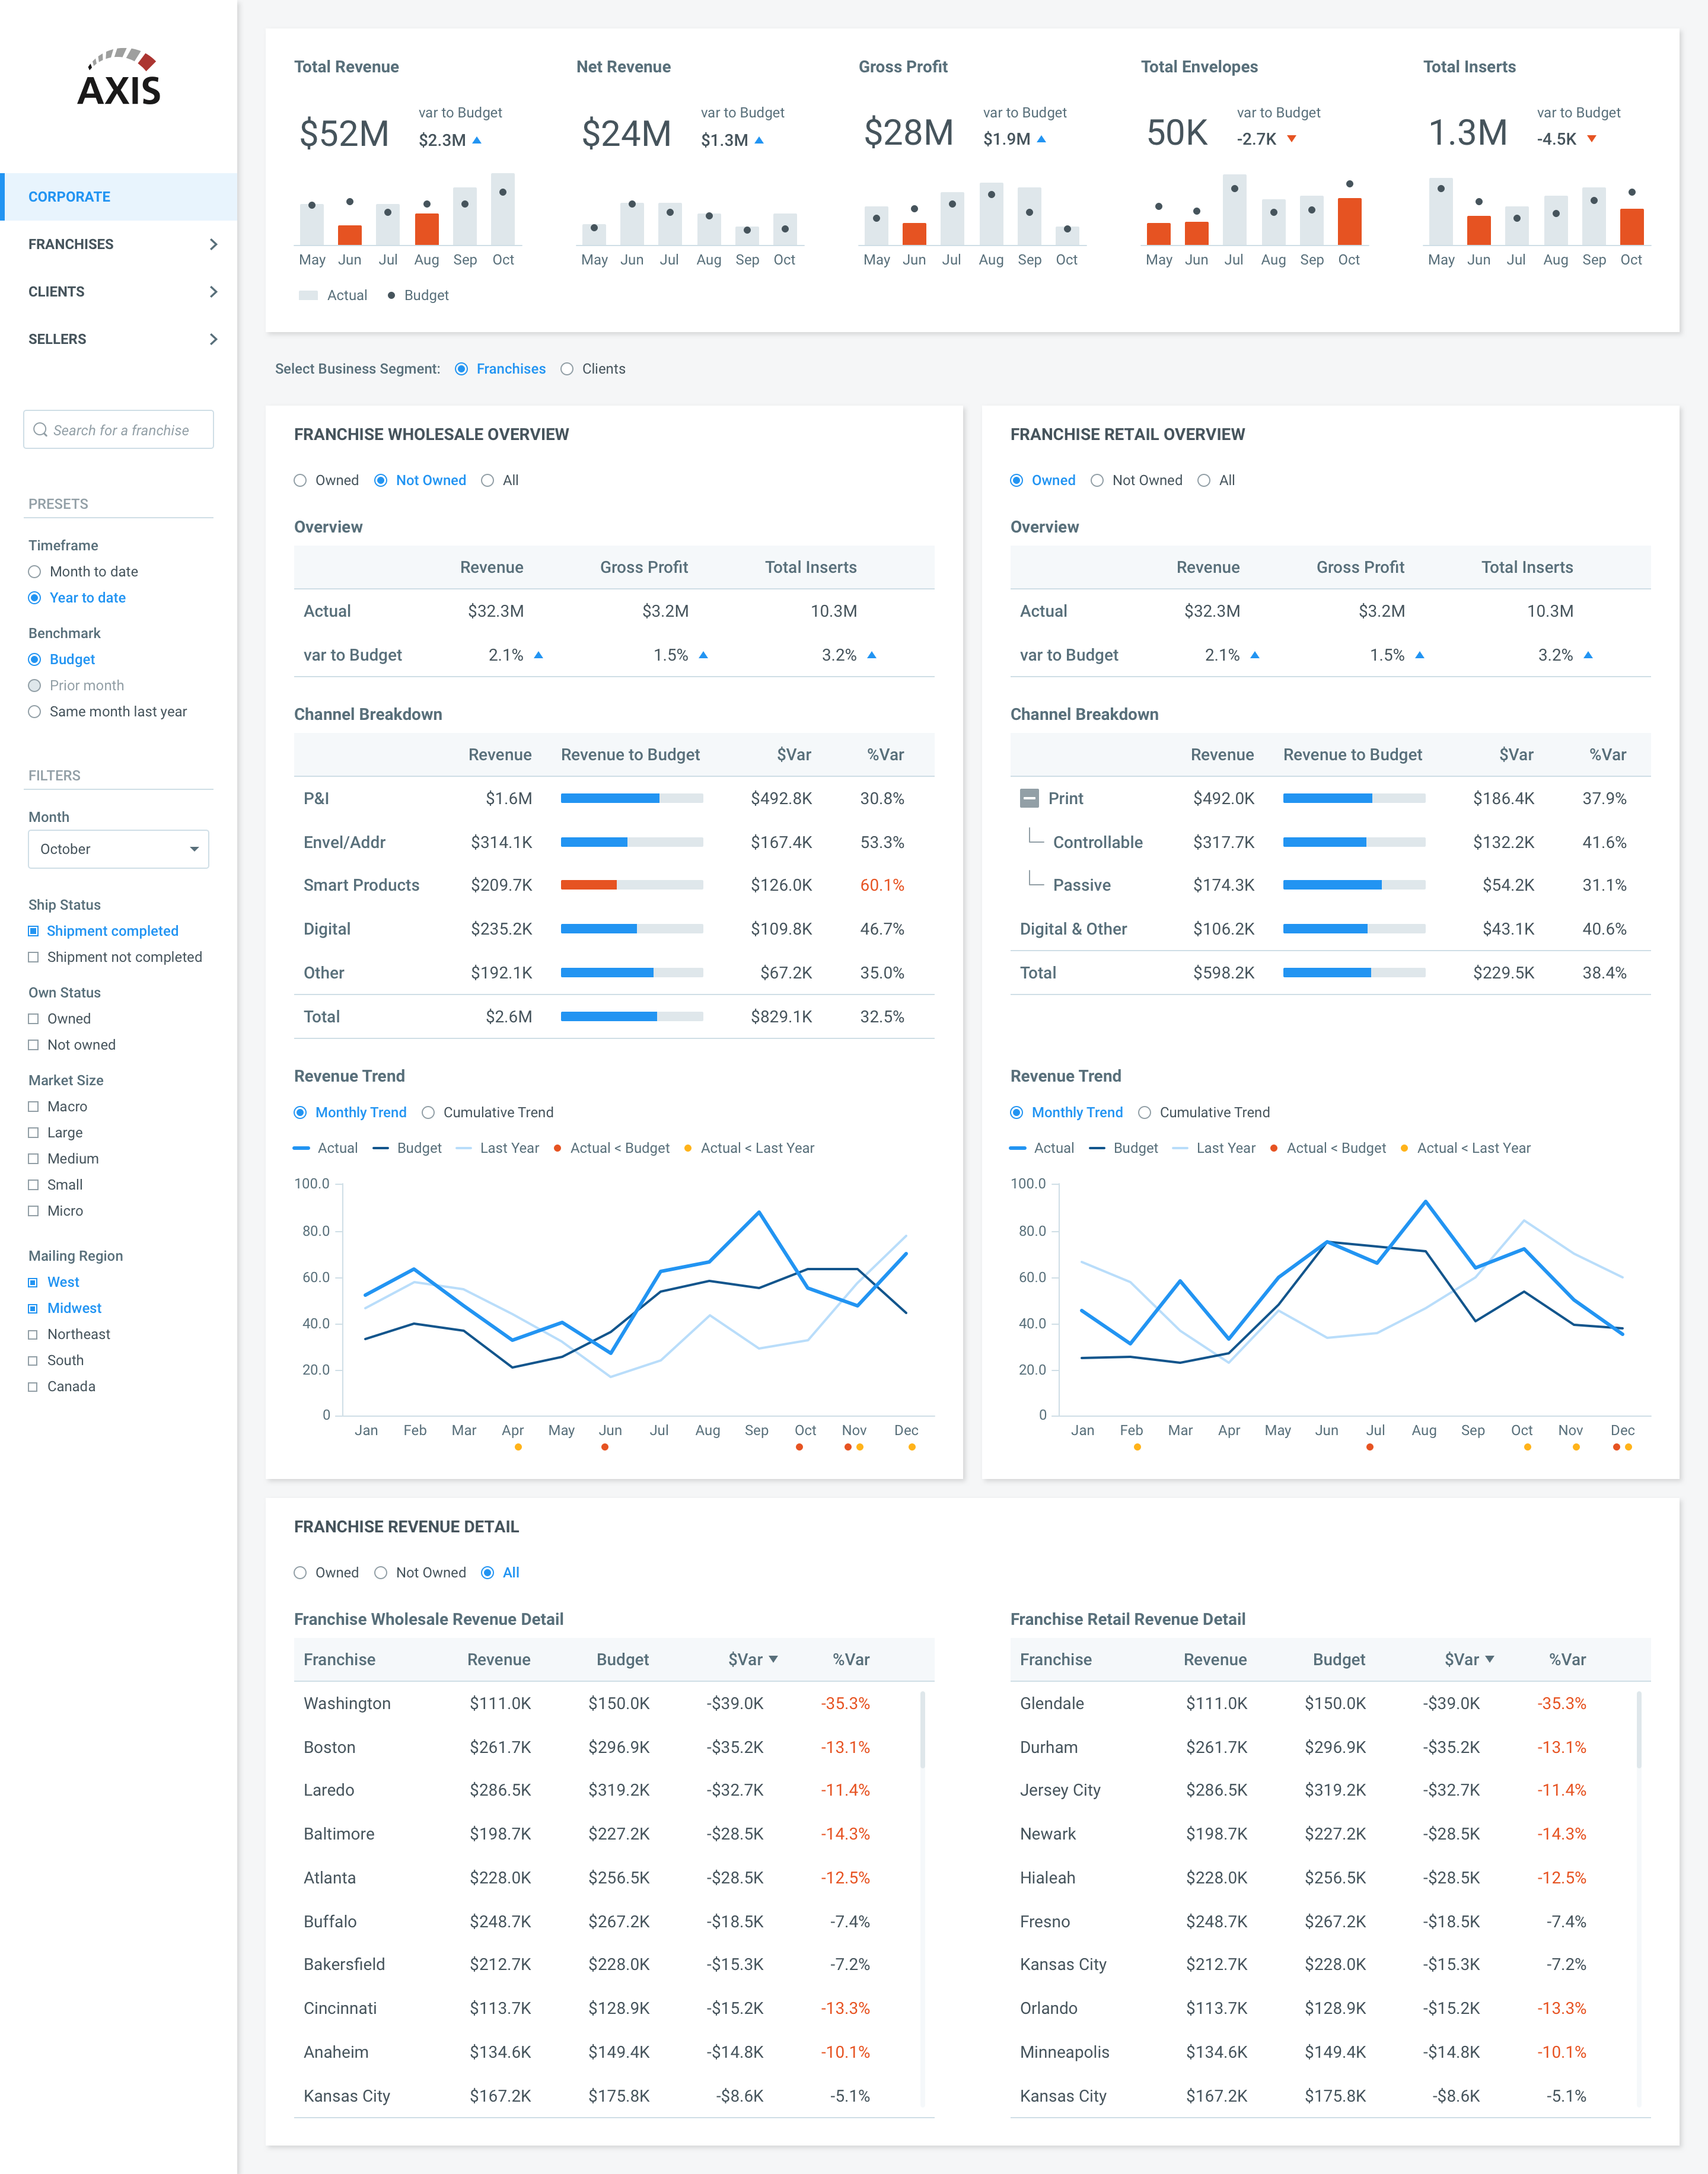Enable the Northeast mailing region checkbox

click(x=34, y=1334)
